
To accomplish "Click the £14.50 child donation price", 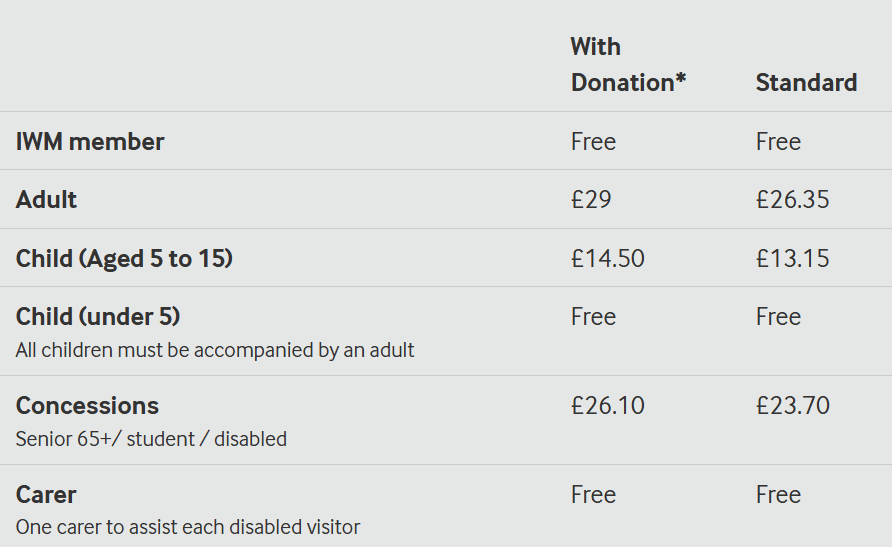I will point(608,258).
